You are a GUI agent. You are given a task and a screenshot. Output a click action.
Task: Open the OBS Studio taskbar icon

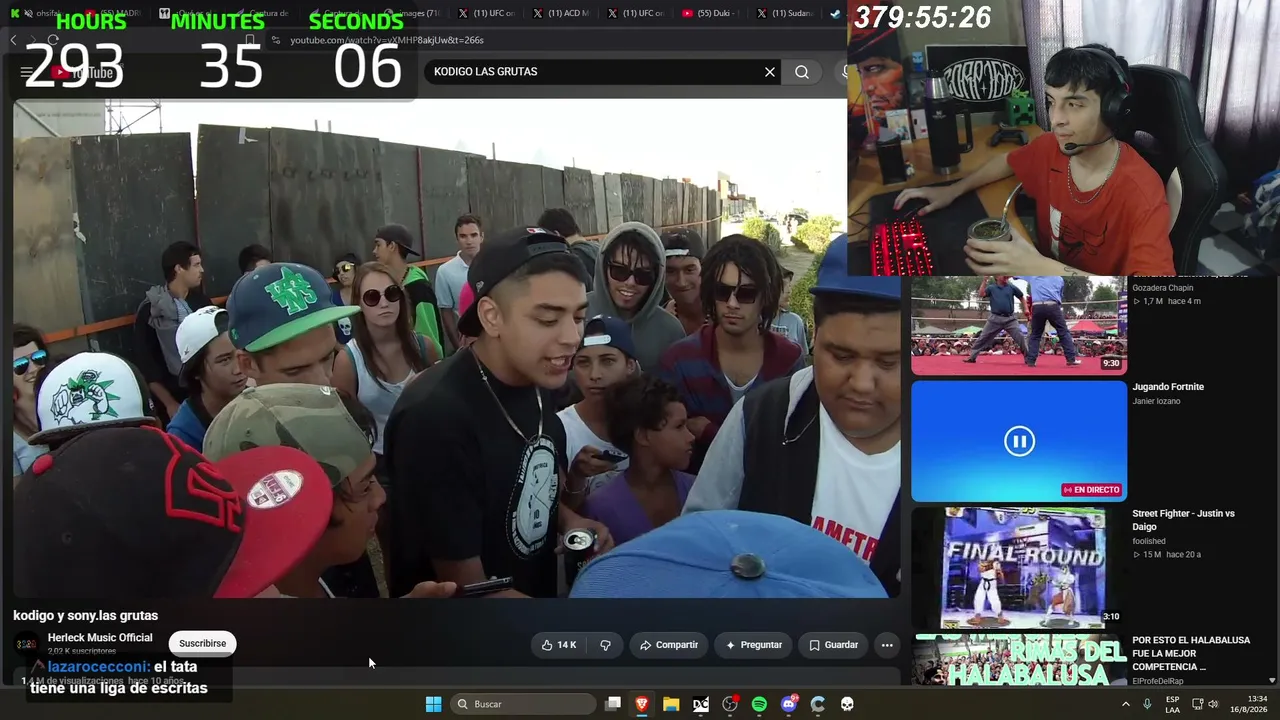(730, 704)
